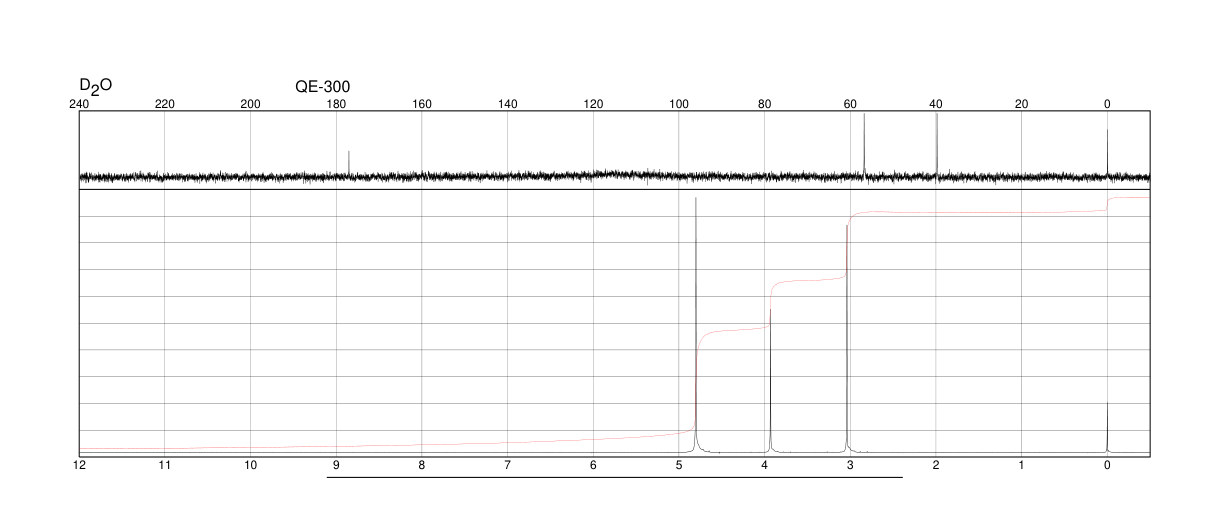
Task: Click the 20 ppm carbon axis label
Action: click(1021, 104)
